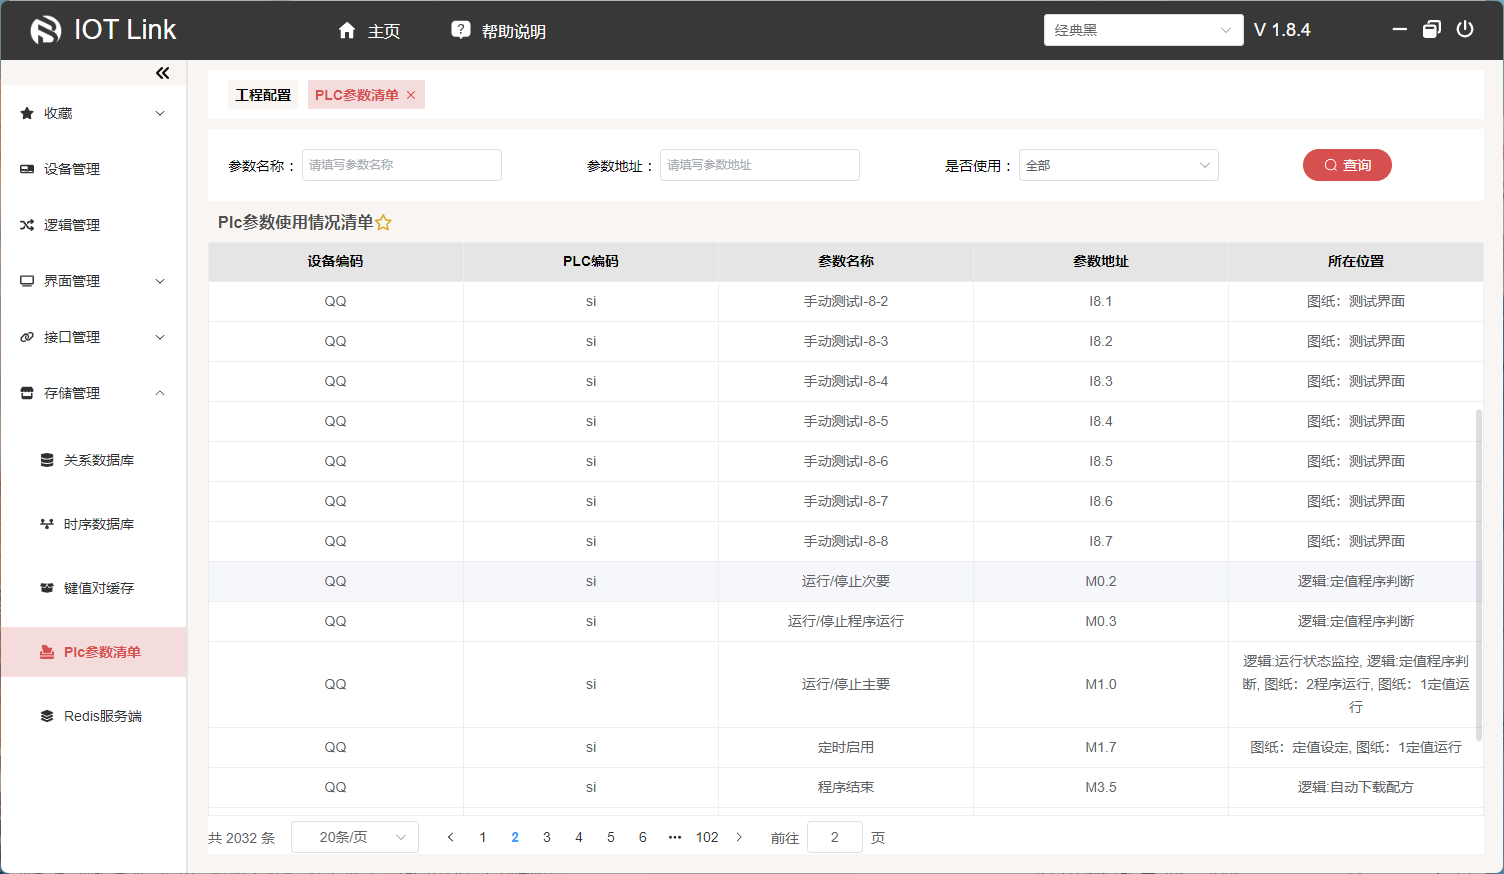Open the 主页 menu item
Viewport: 1504px width, 874px height.
369,31
